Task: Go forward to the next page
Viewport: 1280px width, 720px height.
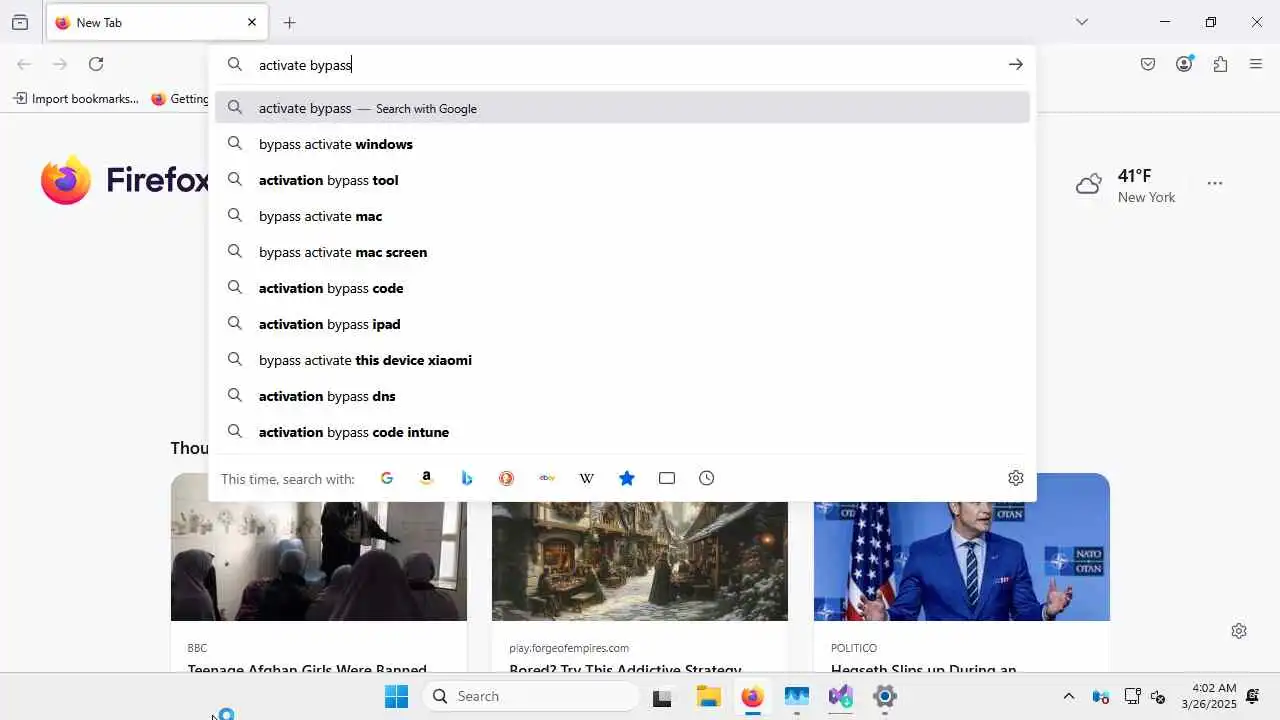Action: [x=60, y=64]
